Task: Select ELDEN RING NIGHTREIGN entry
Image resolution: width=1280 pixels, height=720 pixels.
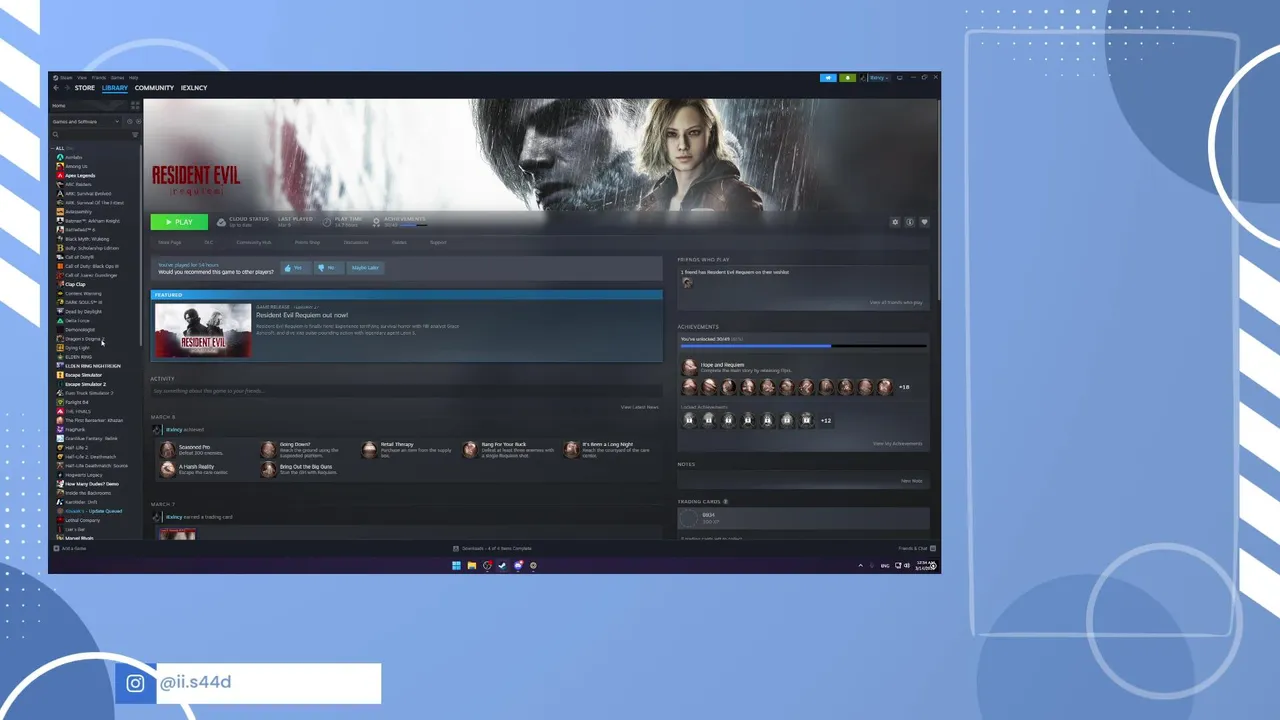Action: (x=93, y=366)
